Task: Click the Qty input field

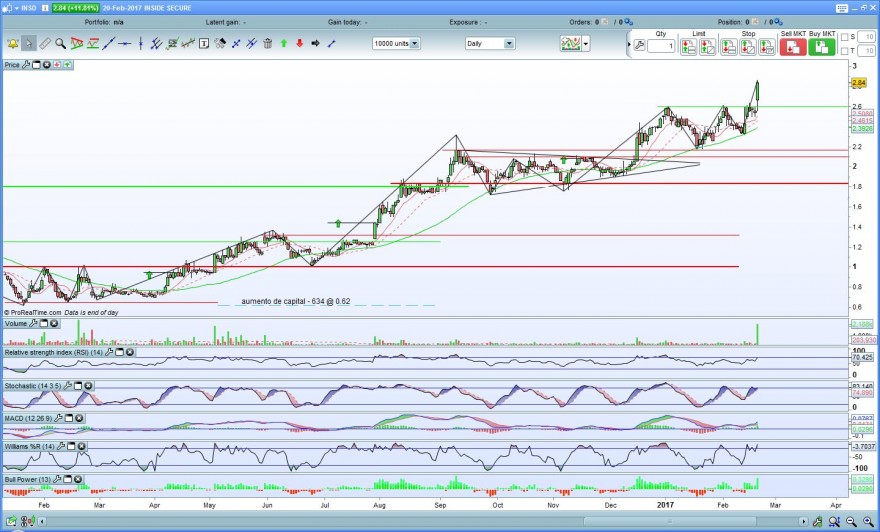Action: click(661, 47)
